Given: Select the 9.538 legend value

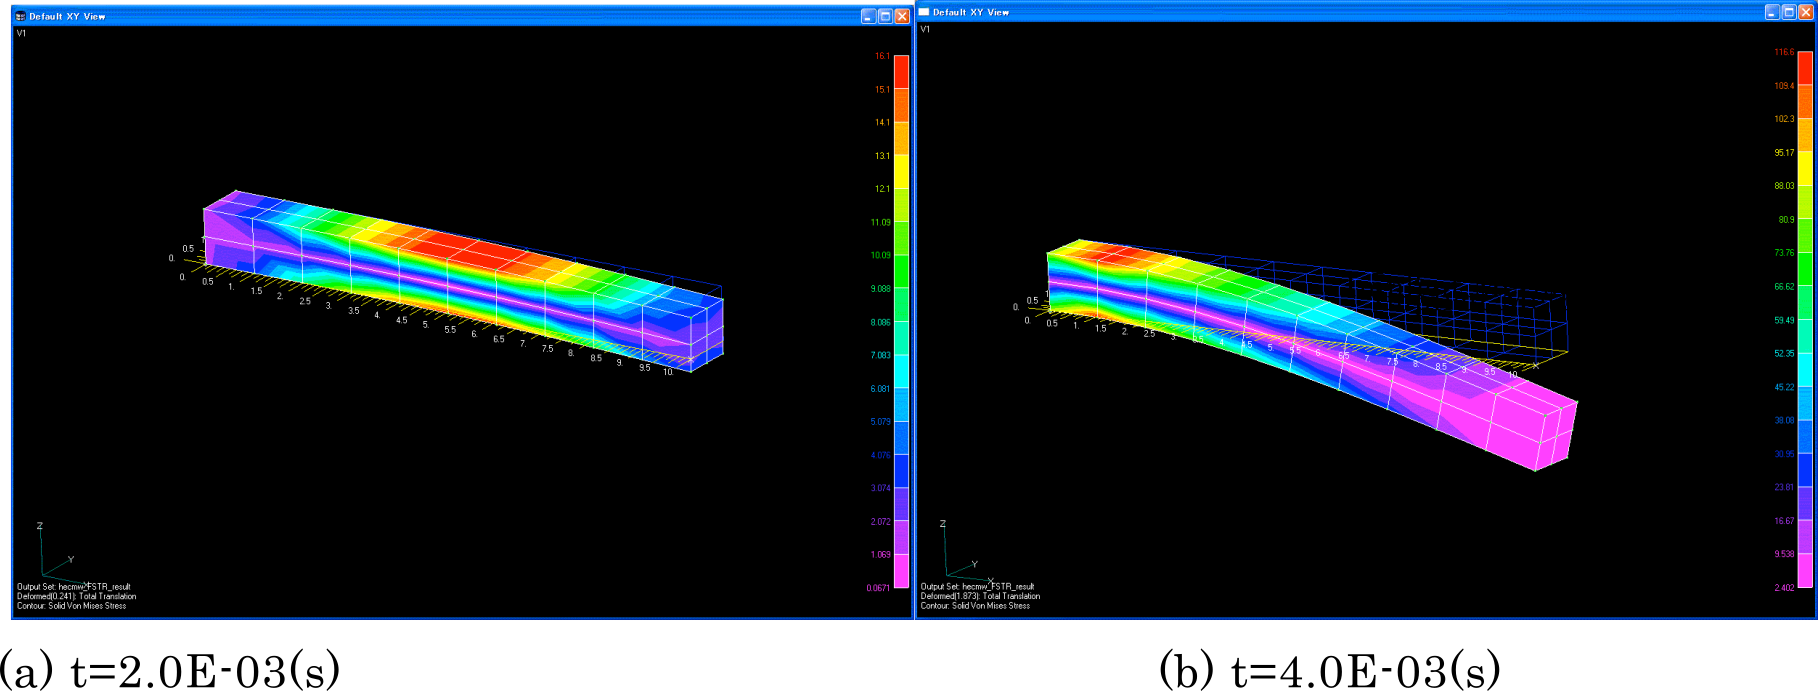Looking at the screenshot, I should [x=1784, y=554].
